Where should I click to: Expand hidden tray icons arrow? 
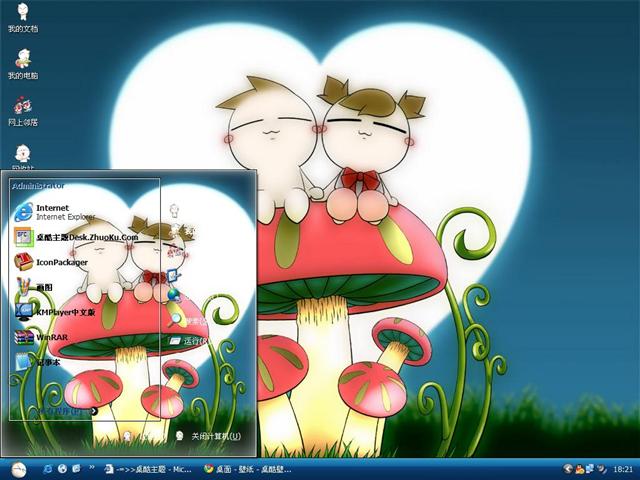(567, 469)
